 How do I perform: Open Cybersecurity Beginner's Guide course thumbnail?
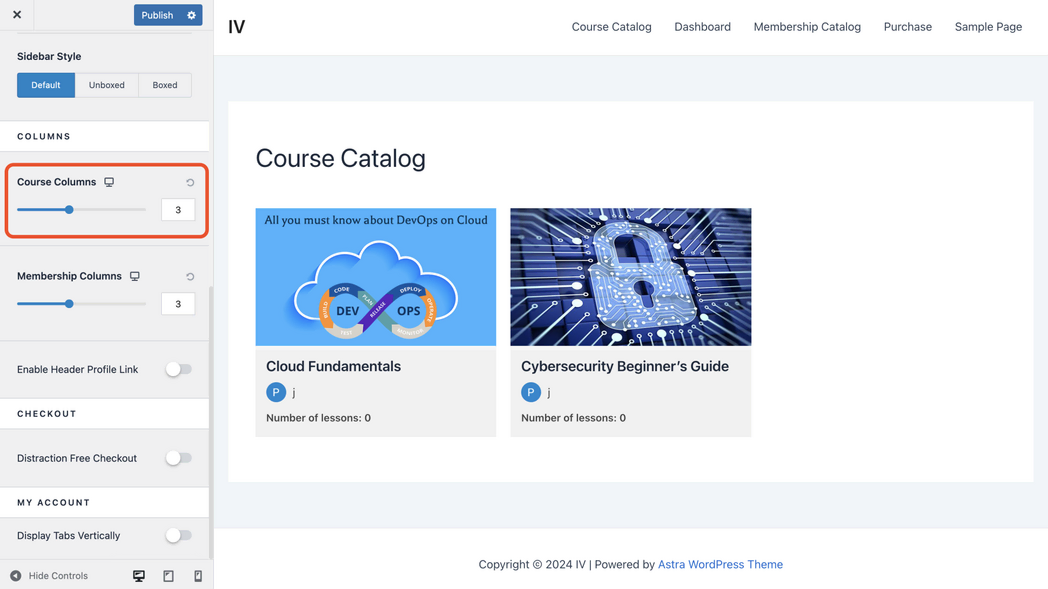[630, 277]
